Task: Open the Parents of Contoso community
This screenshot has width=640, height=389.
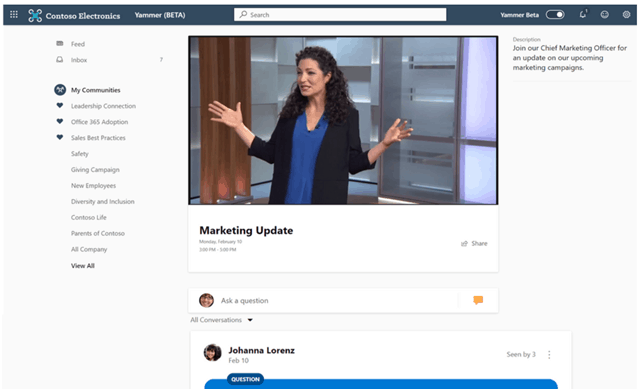Action: (98, 233)
